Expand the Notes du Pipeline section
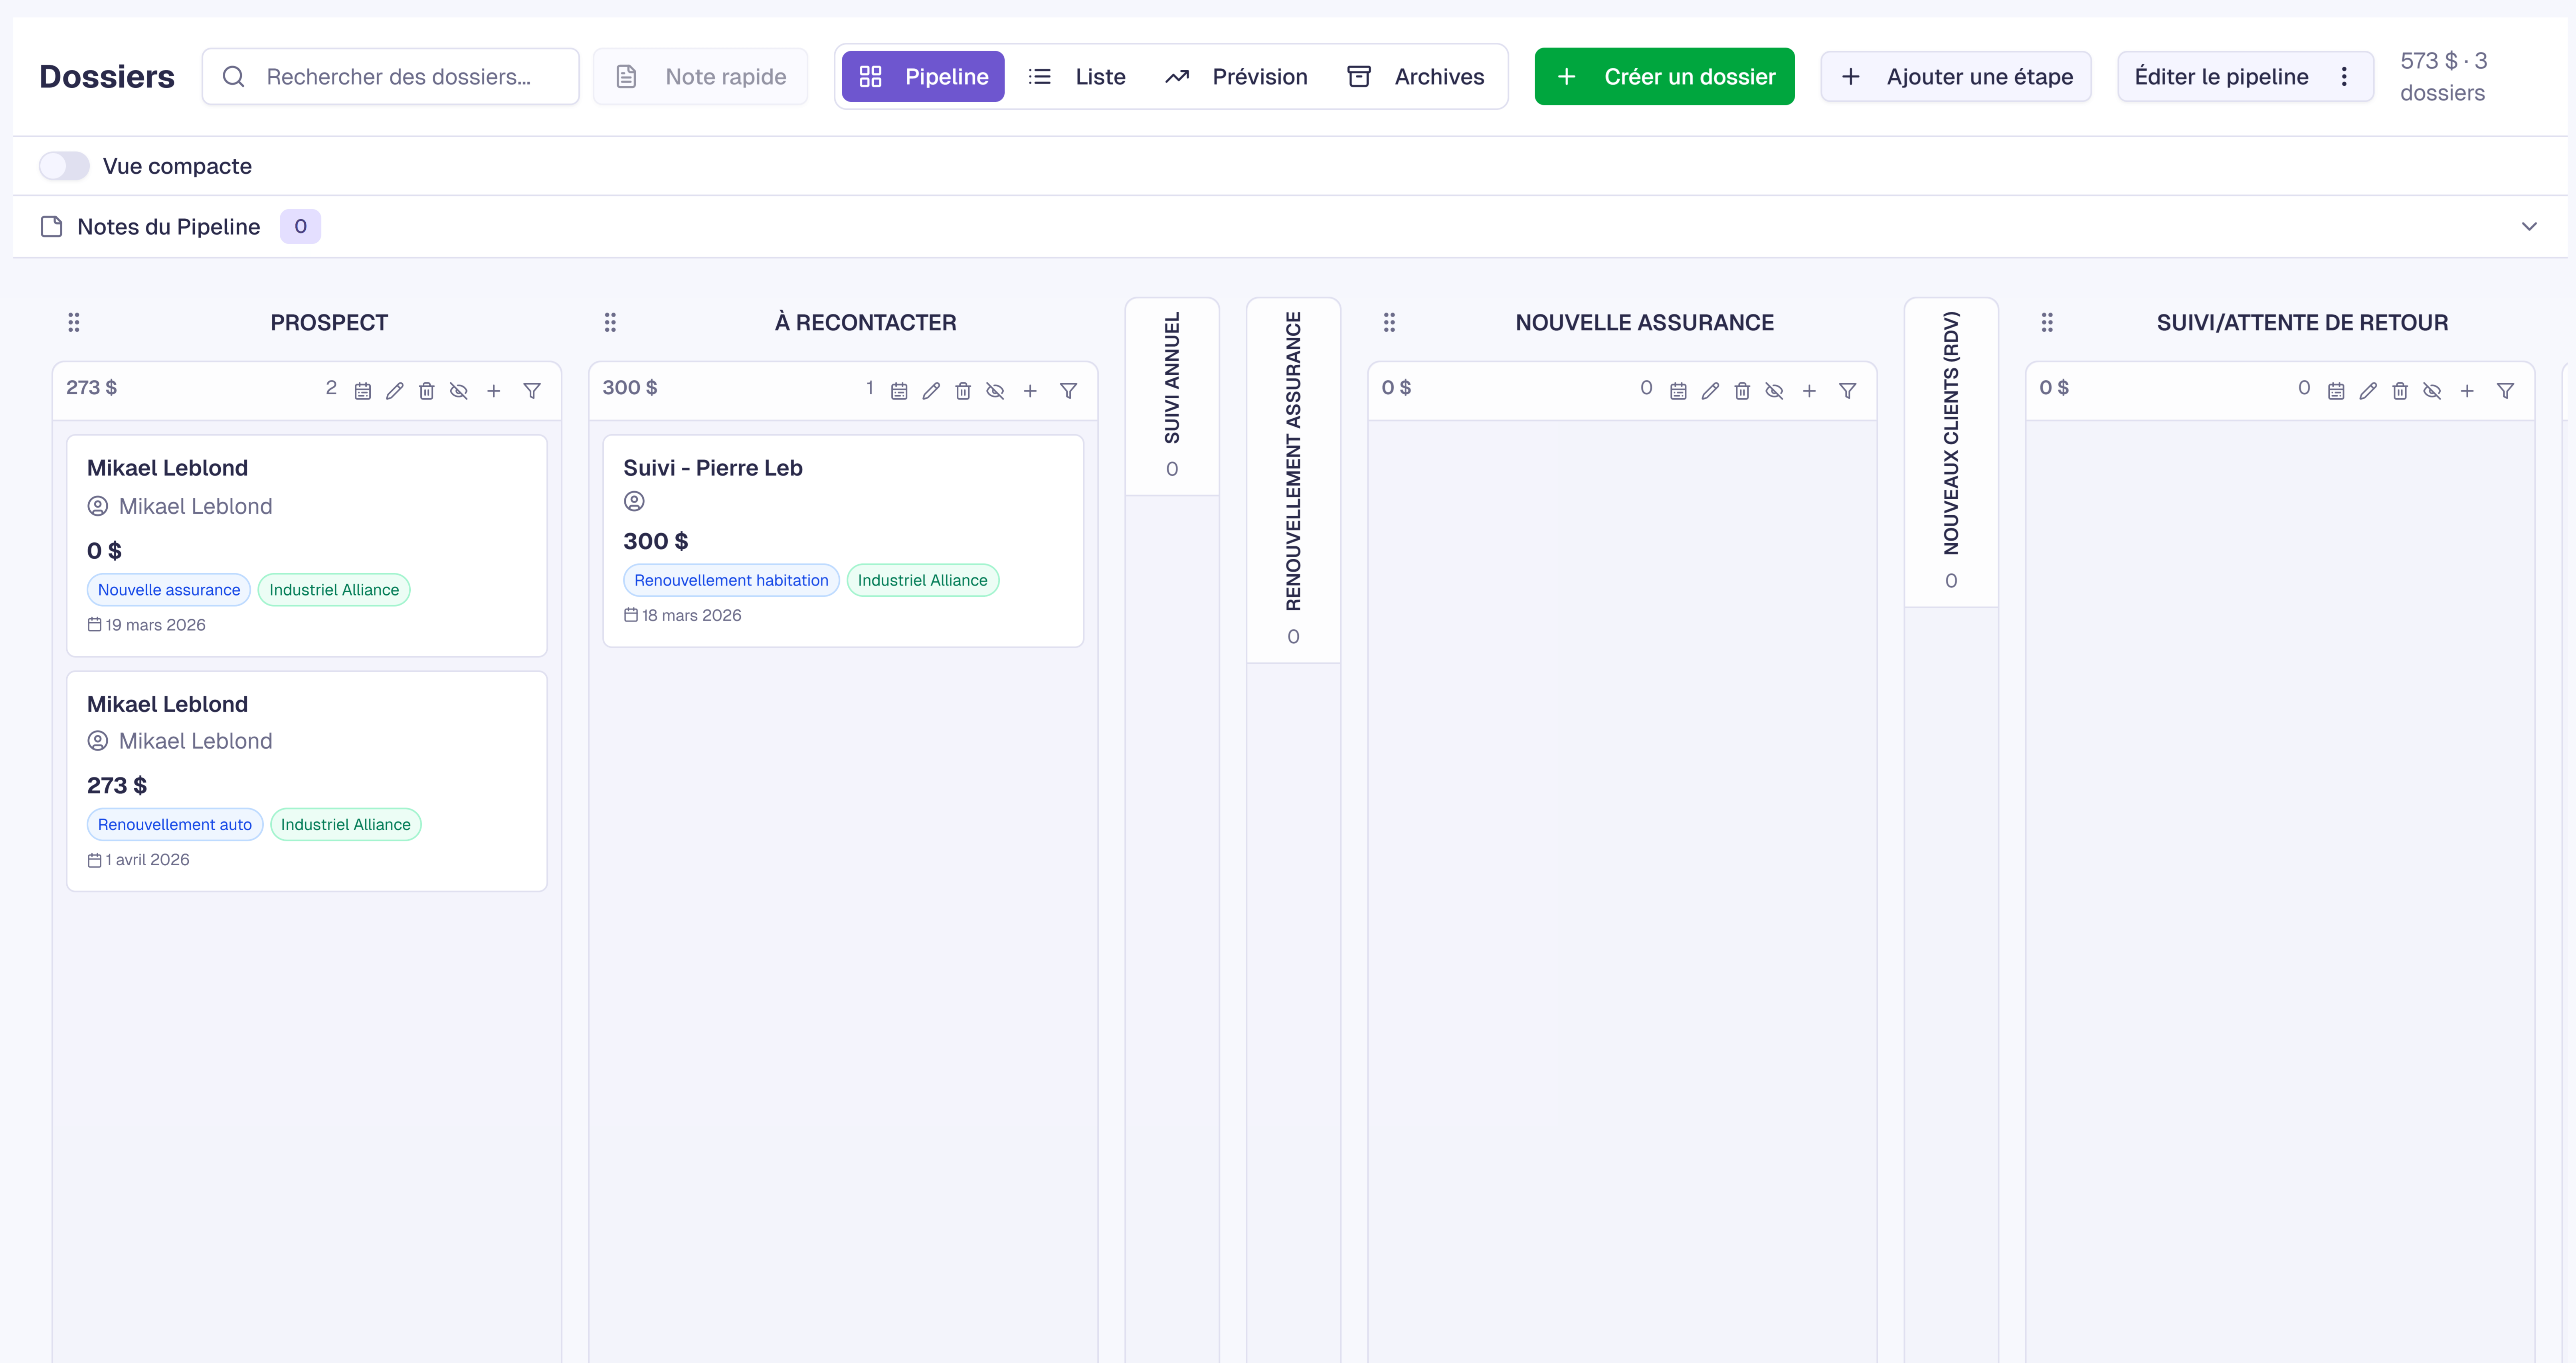 pos(2530,226)
